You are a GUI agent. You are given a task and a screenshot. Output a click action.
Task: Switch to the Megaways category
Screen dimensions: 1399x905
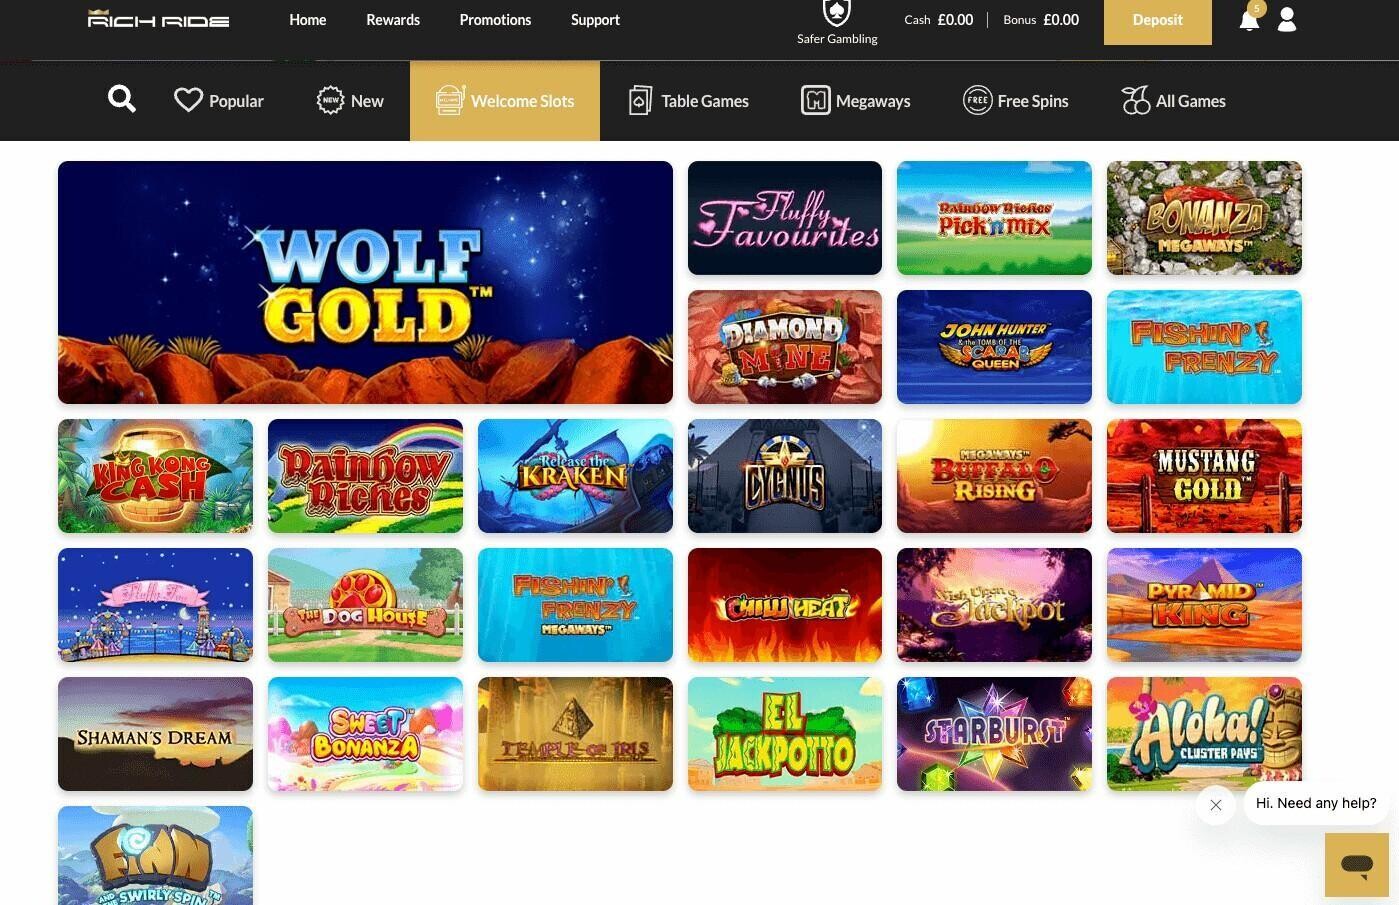[856, 101]
